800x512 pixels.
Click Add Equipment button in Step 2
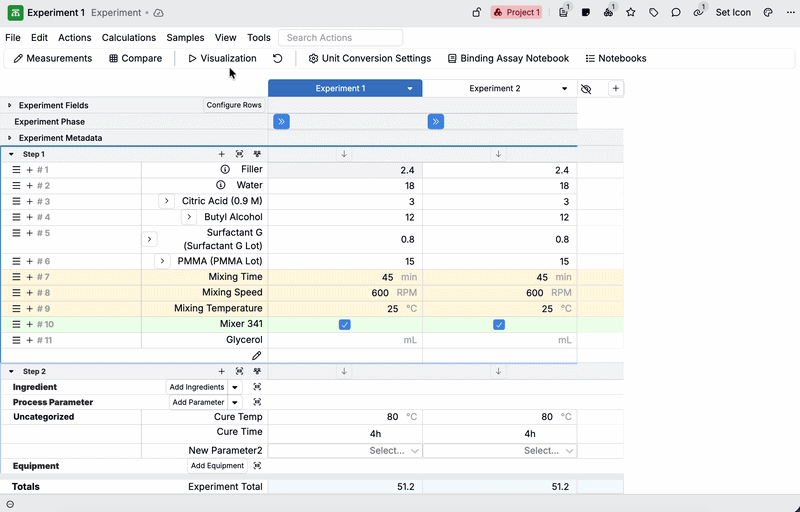point(217,466)
